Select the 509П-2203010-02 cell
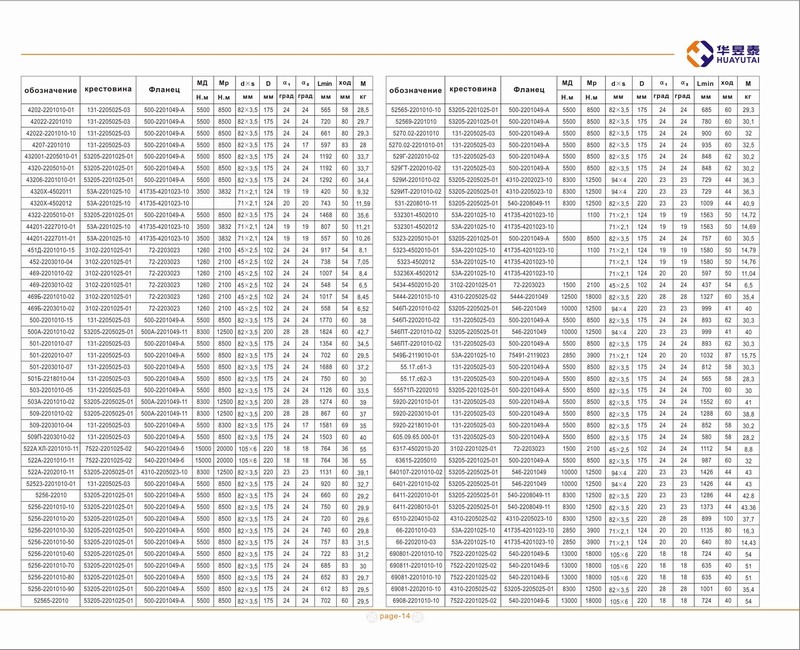This screenshot has width=800, height=650. 51,437
